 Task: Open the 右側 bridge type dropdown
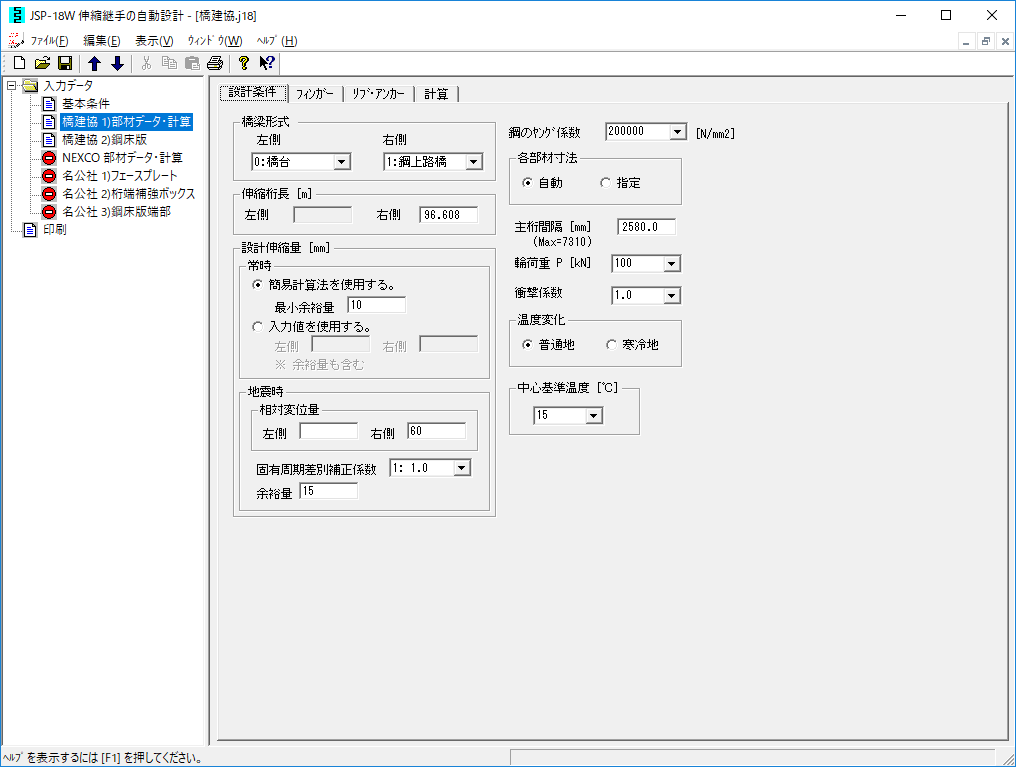coord(474,162)
